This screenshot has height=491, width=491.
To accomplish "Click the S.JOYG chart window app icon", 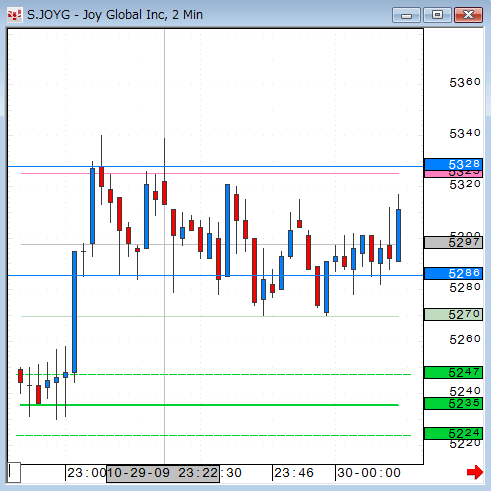I will 14,15.
